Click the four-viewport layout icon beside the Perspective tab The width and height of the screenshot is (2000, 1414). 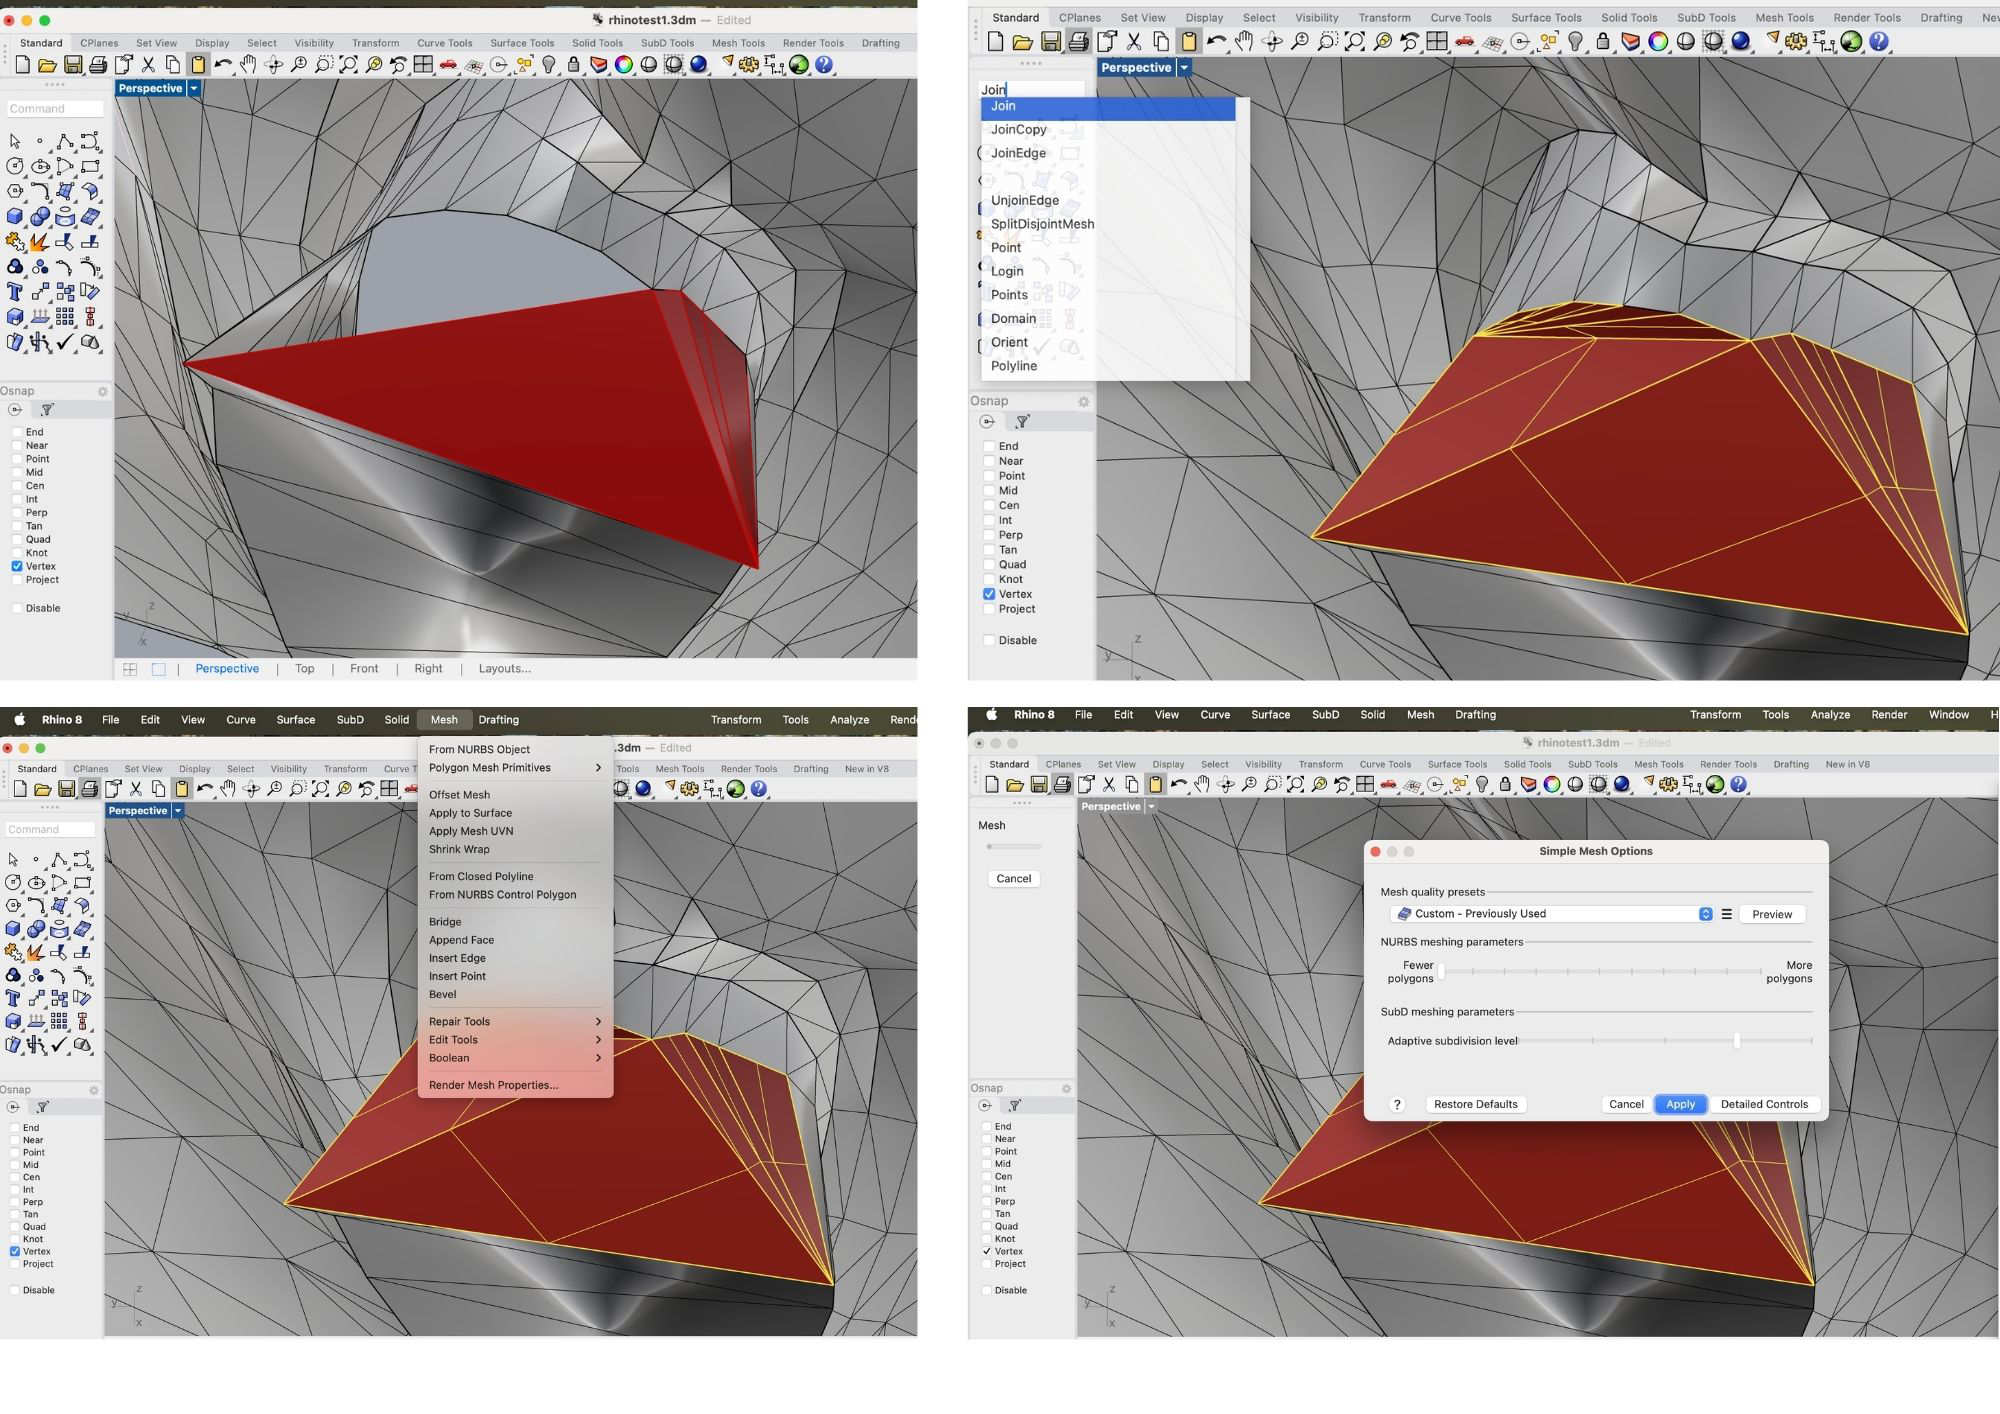[x=130, y=669]
